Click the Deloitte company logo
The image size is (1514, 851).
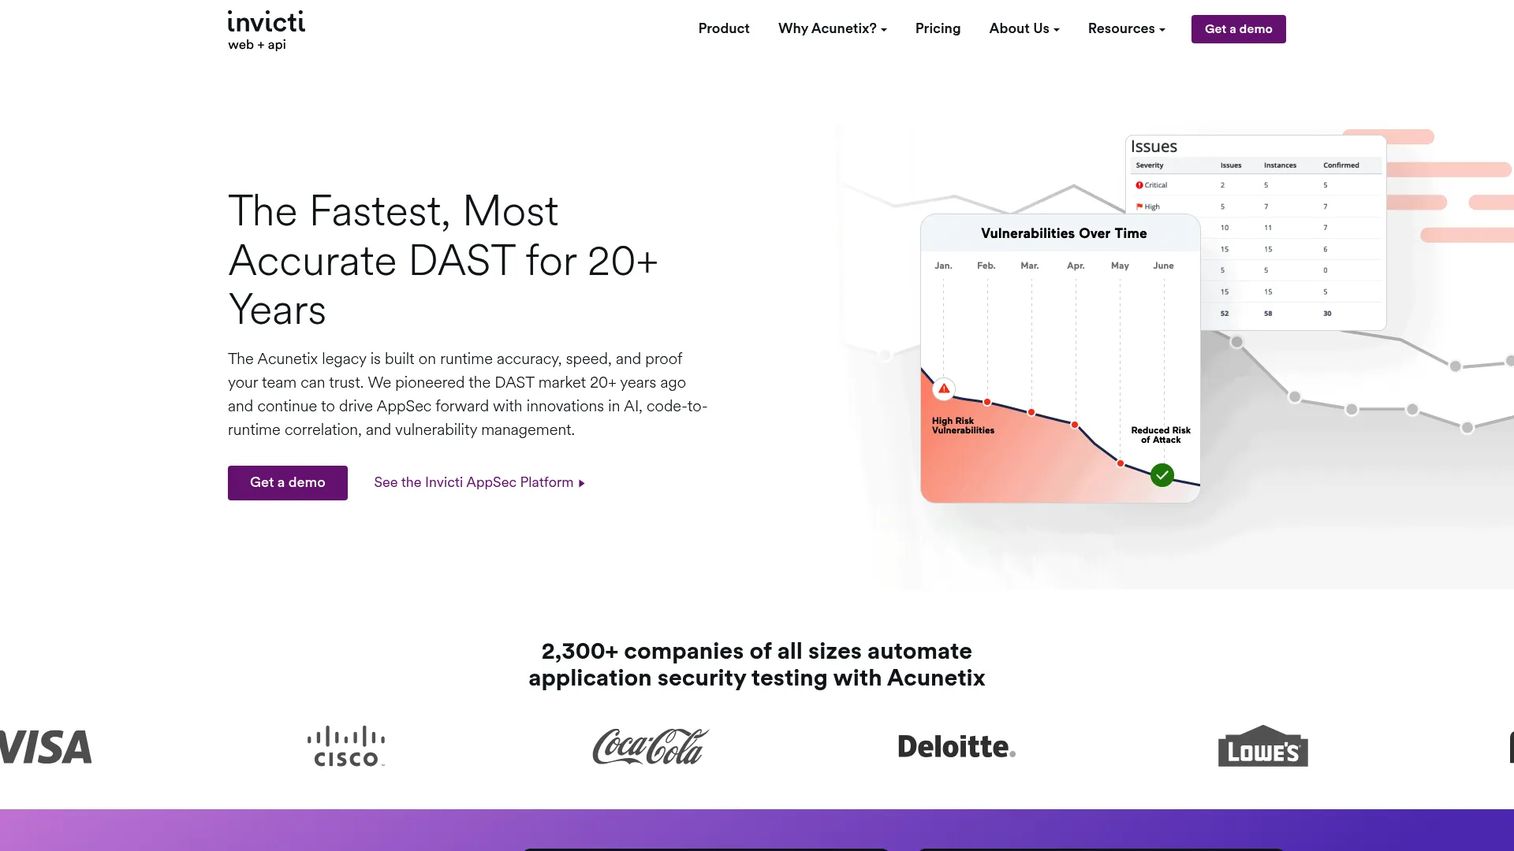coord(956,747)
